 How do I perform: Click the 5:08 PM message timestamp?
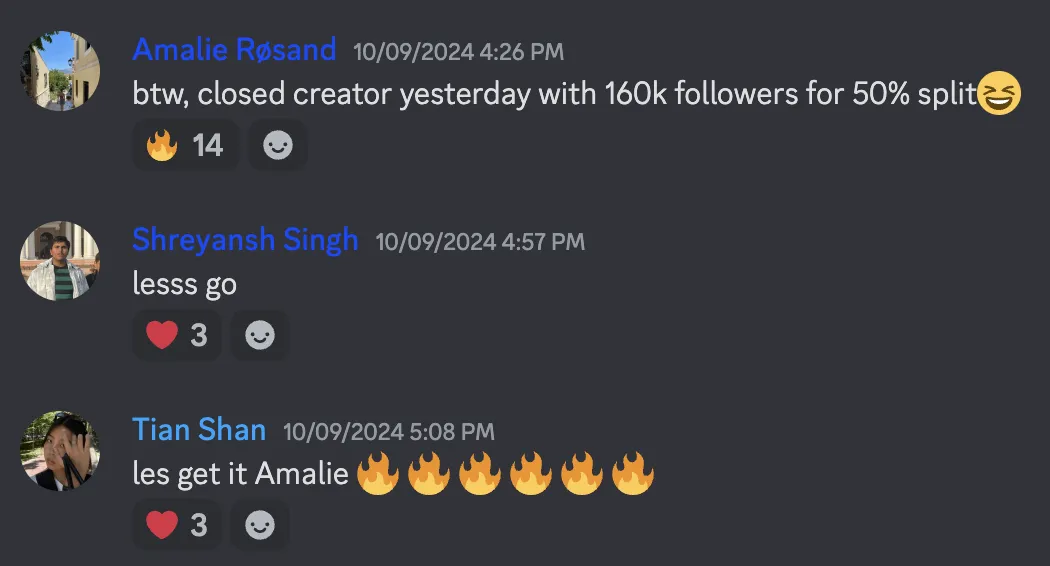point(389,432)
